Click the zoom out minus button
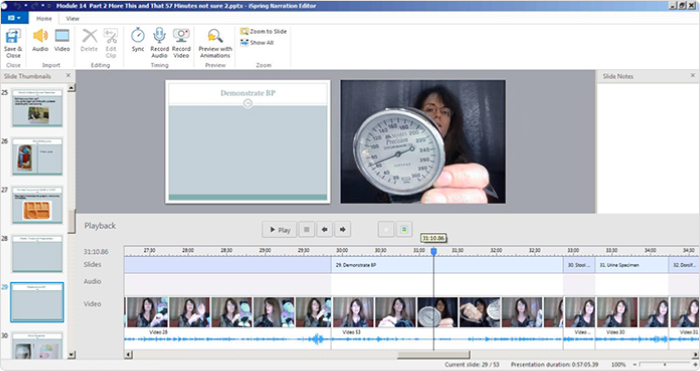Screen dimensions: 700x371 tap(634, 365)
